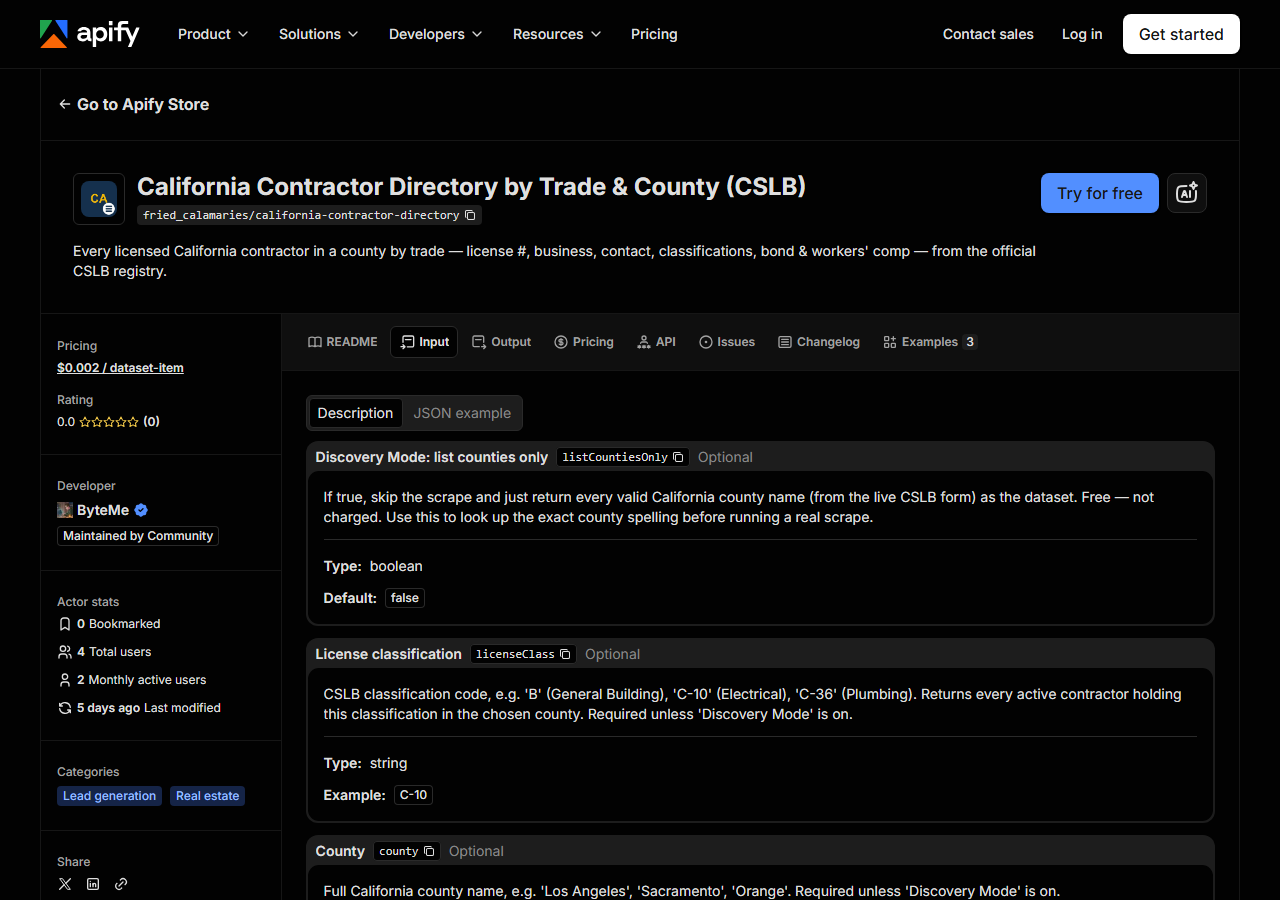Click the Last modified refresh icon

point(65,708)
